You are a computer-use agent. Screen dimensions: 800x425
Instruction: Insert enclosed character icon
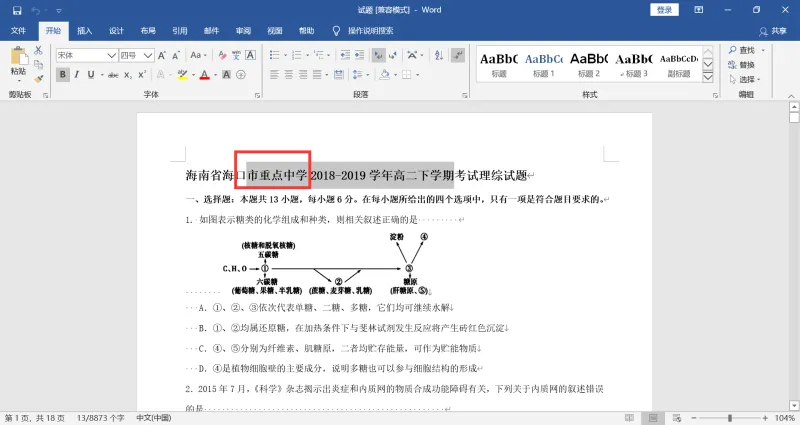[x=241, y=75]
